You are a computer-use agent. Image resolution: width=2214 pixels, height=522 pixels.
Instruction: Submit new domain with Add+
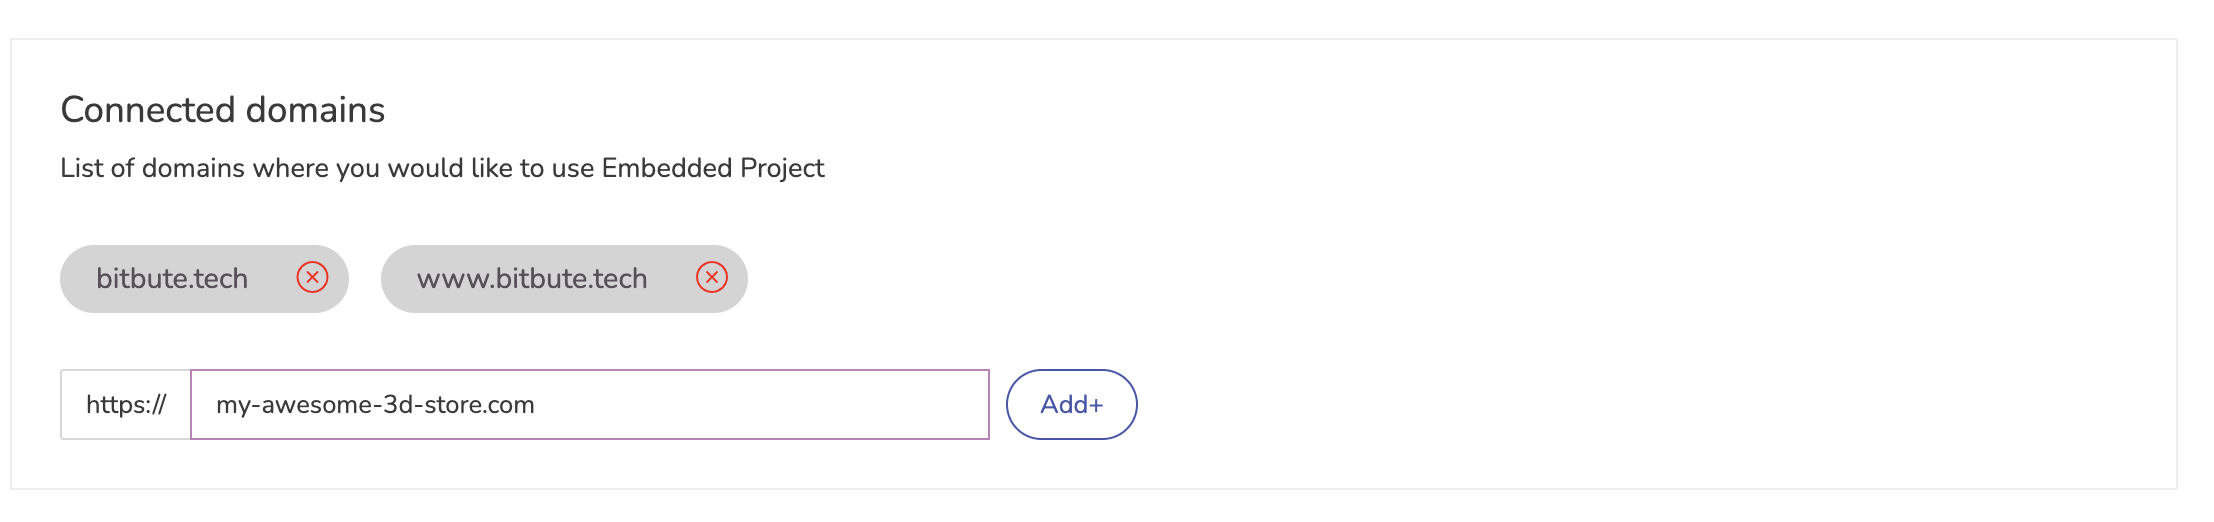point(1071,404)
